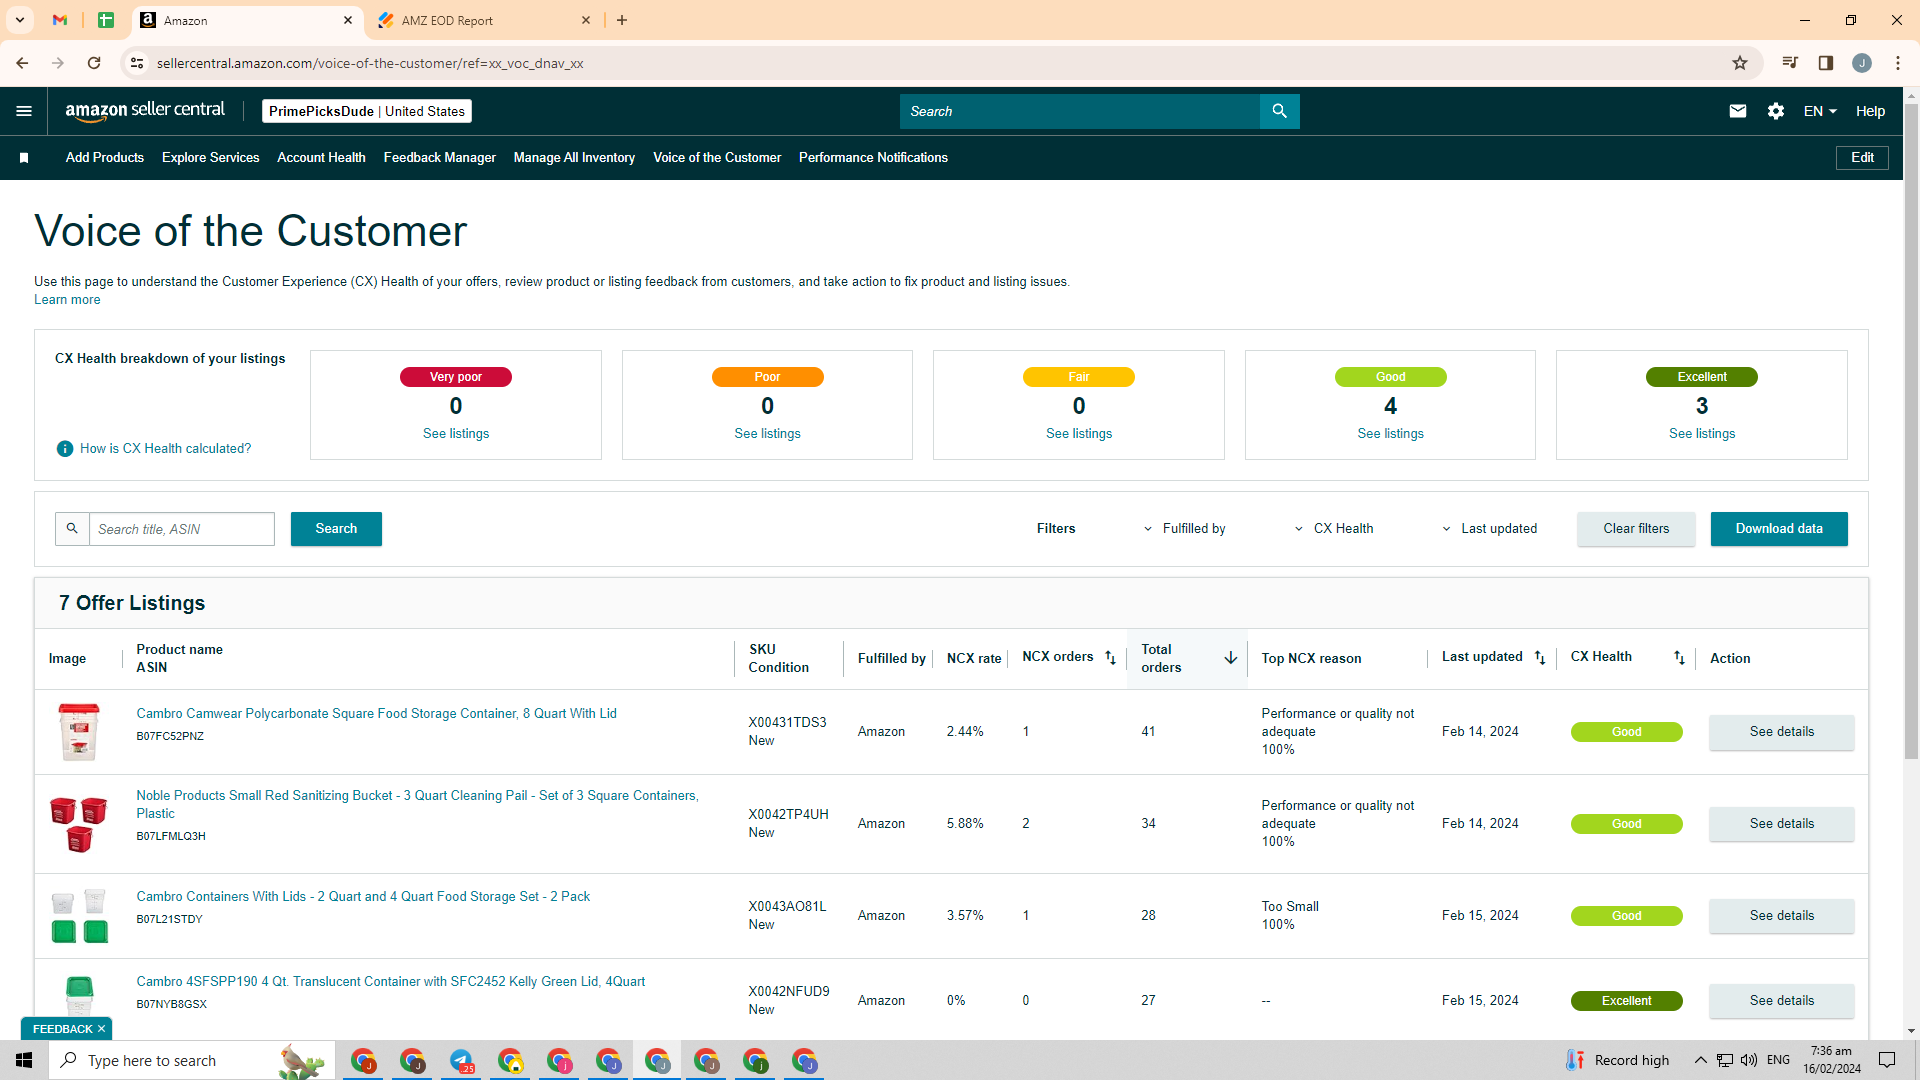Click the magnifier icon beside title search field

point(72,529)
